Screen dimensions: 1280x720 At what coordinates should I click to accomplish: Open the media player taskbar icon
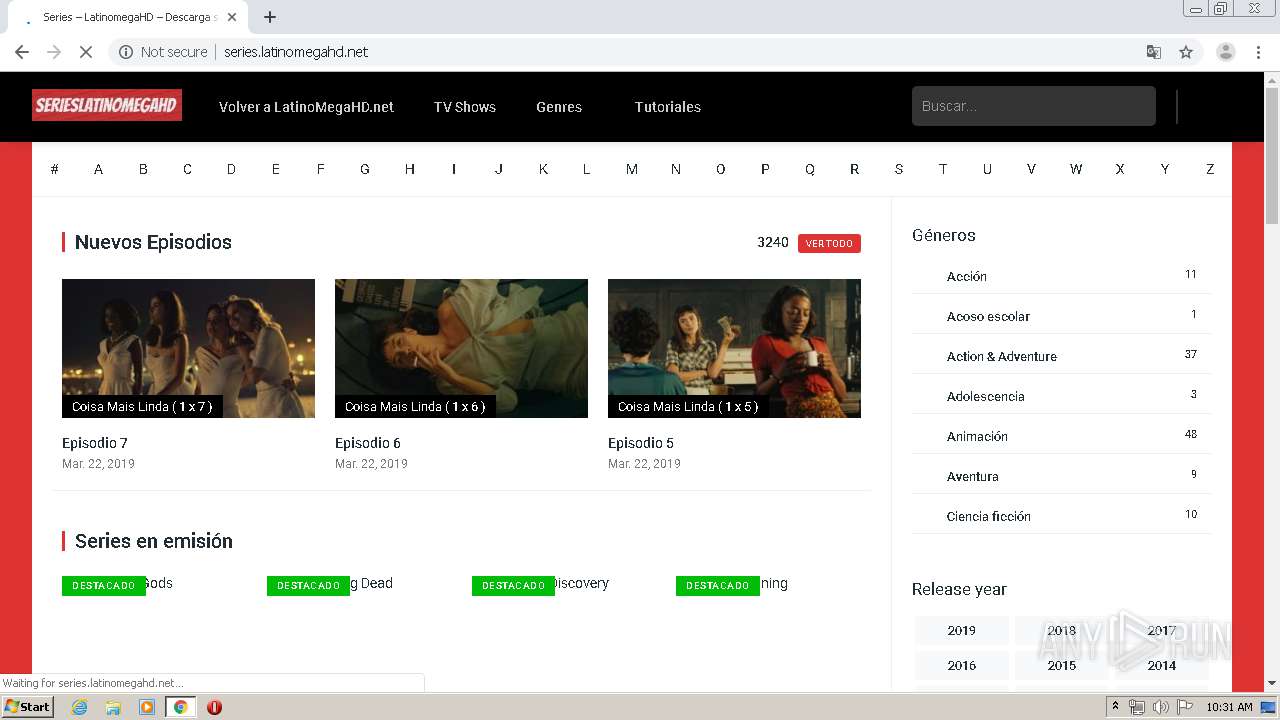(147, 707)
